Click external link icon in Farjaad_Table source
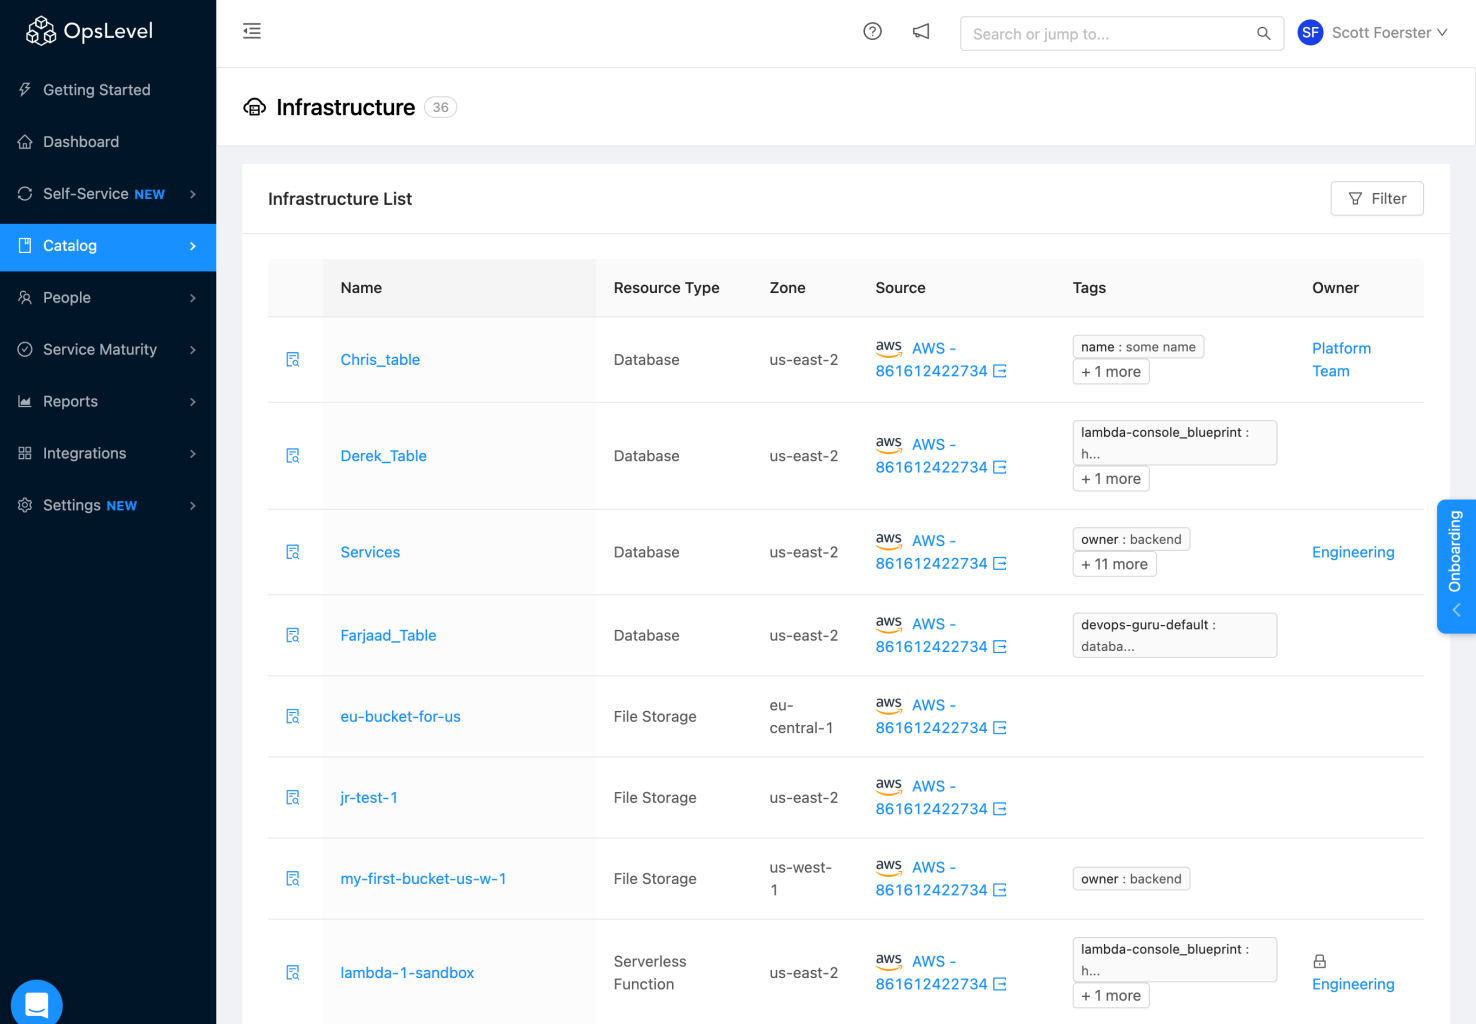The height and width of the screenshot is (1024, 1476). click(1000, 647)
